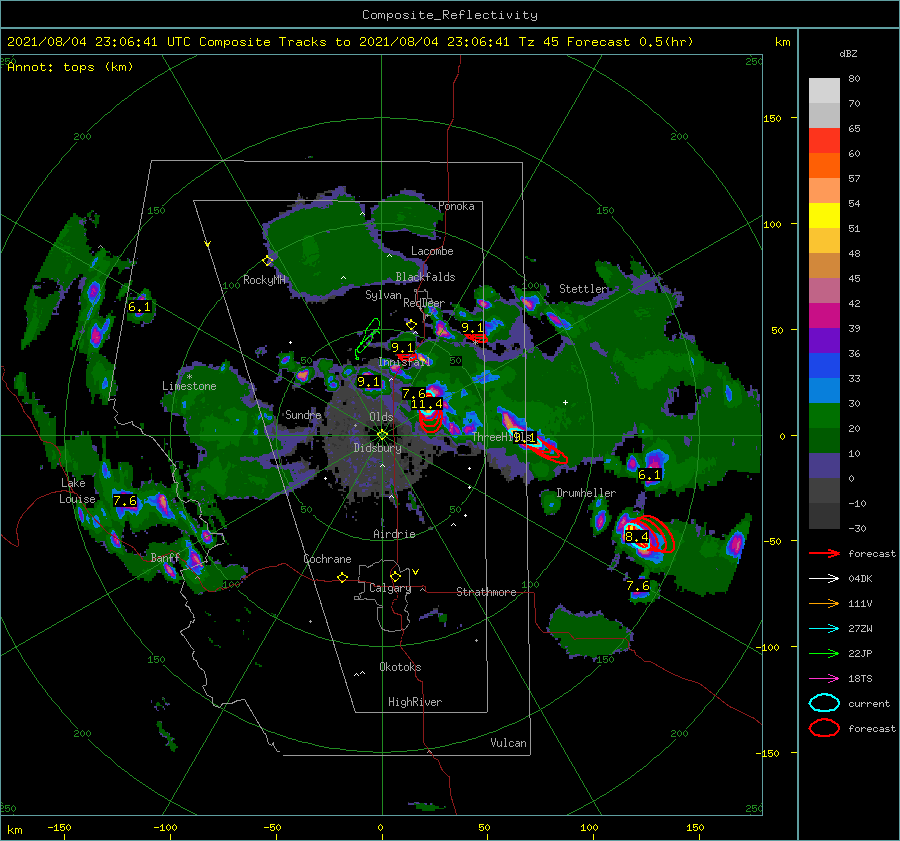900x841 pixels.
Task: Pick the light blue 33 dBZ swatch
Action: 824,391
